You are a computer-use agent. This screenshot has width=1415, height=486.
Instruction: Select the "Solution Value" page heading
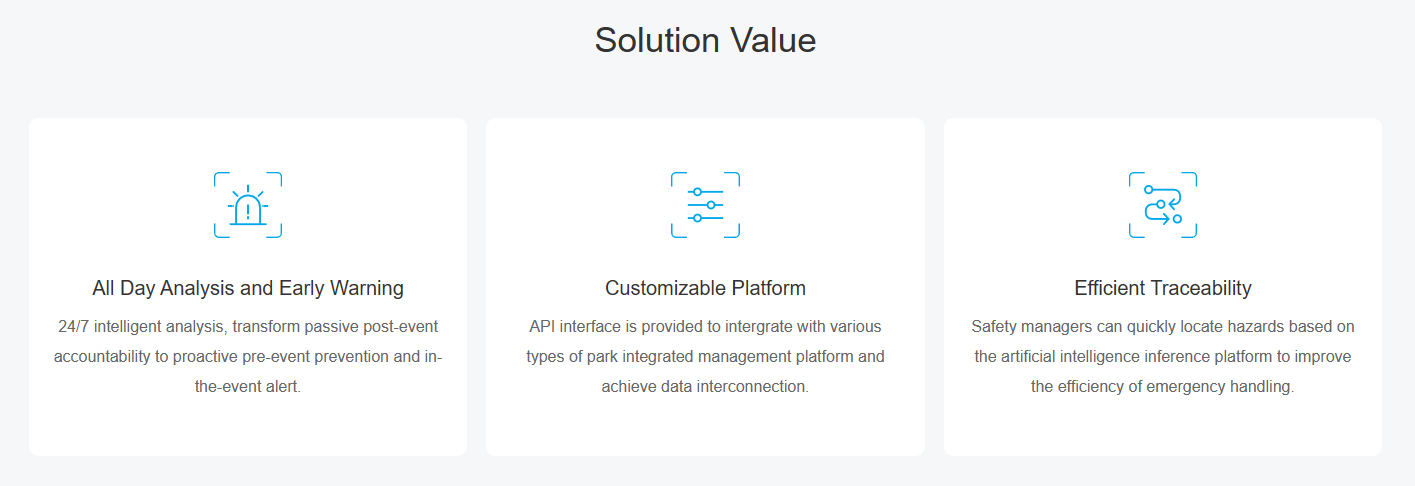tap(705, 40)
